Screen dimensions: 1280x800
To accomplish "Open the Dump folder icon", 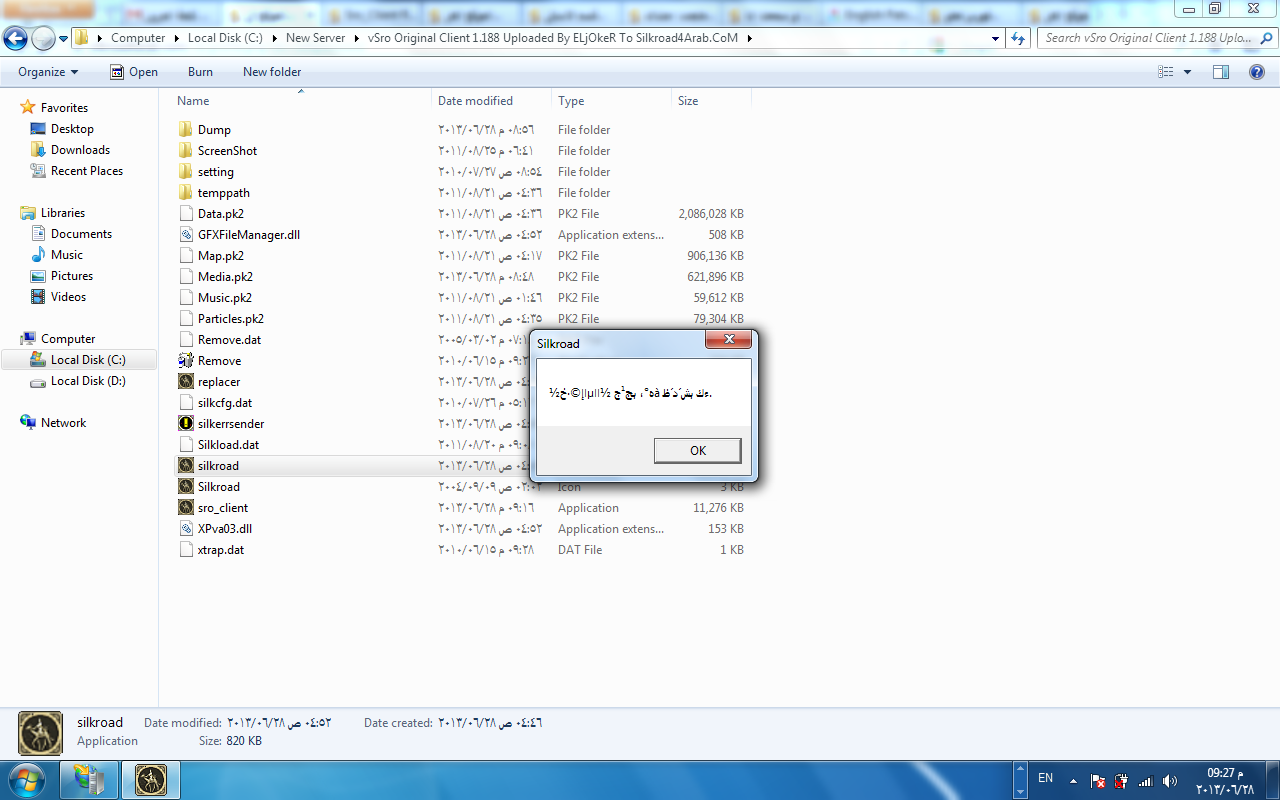I will (186, 129).
